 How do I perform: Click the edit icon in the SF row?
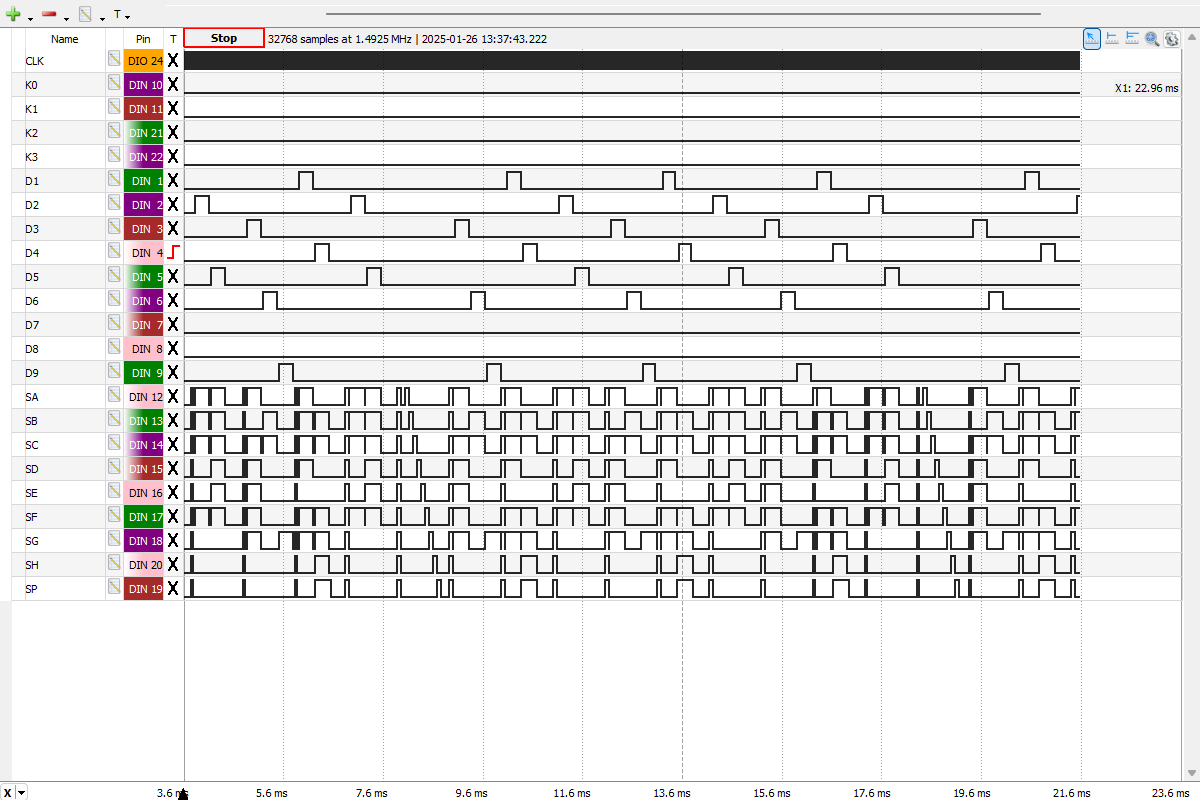pyautogui.click(x=115, y=516)
